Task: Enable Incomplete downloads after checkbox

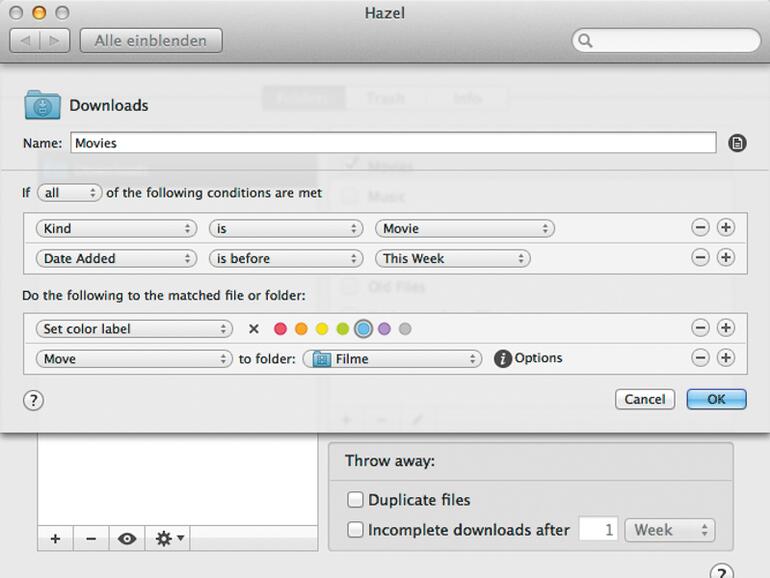Action: pos(355,530)
